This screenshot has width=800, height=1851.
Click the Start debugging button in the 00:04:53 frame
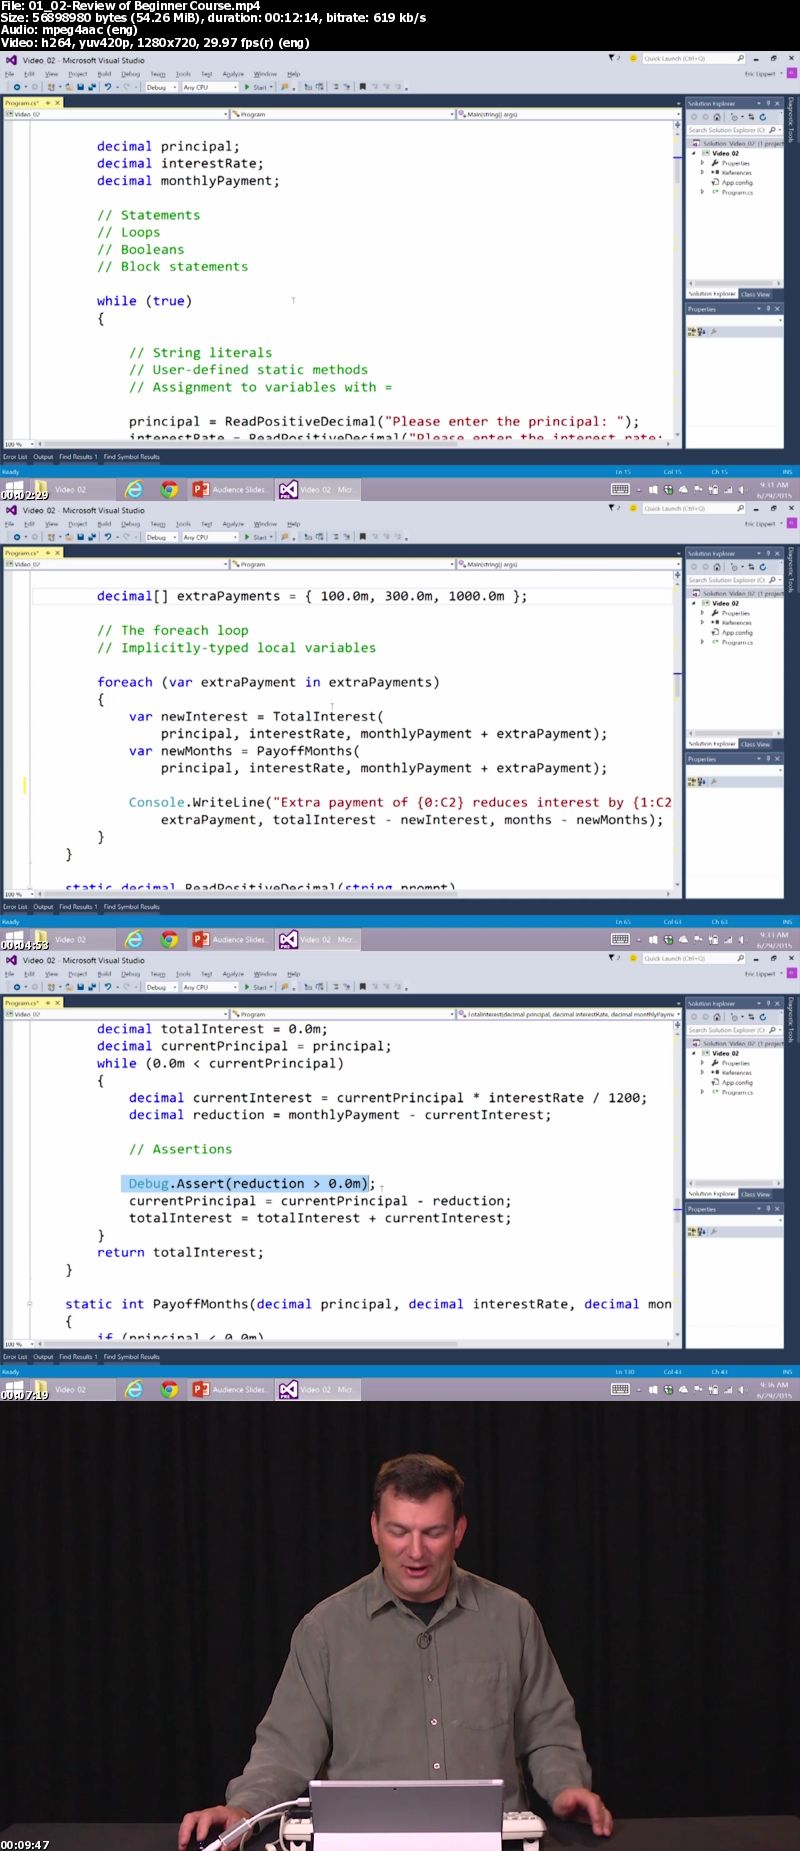click(x=257, y=537)
